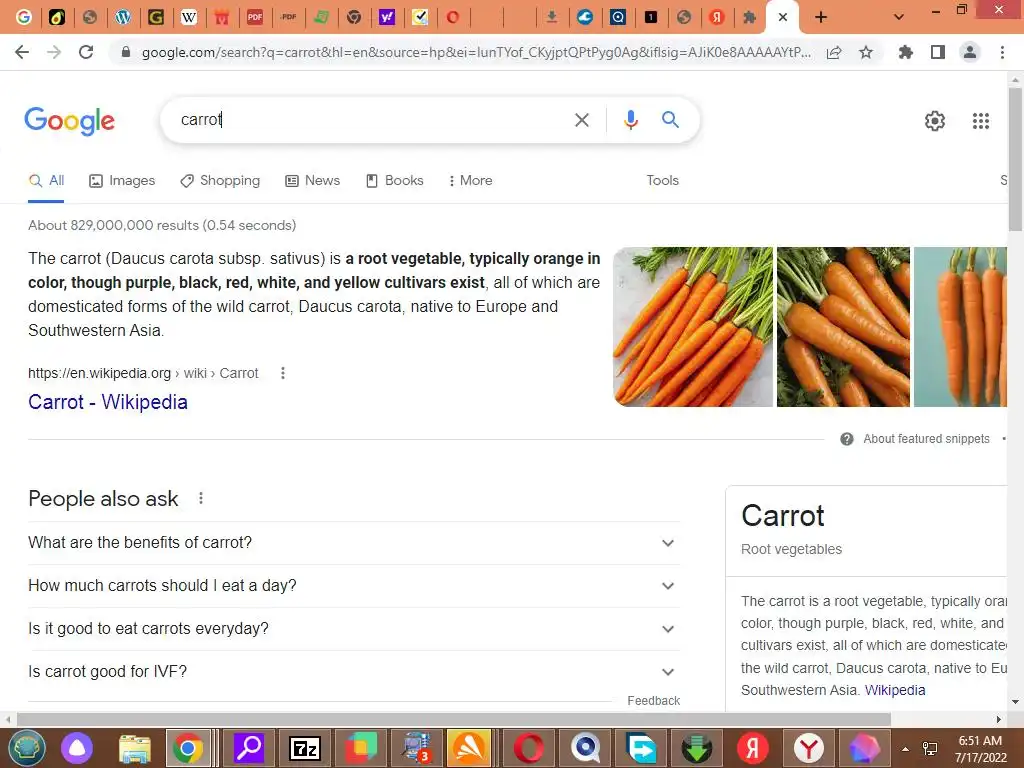Image resolution: width=1024 pixels, height=768 pixels.
Task: Expand "Is it good to eat carrots everyday?"
Action: [x=353, y=629]
